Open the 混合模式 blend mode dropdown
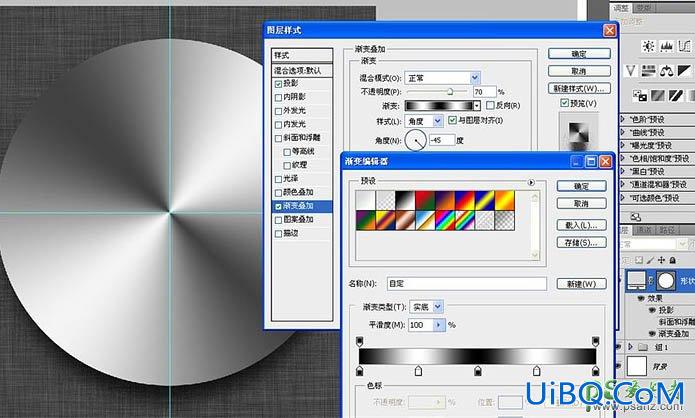 coord(475,78)
